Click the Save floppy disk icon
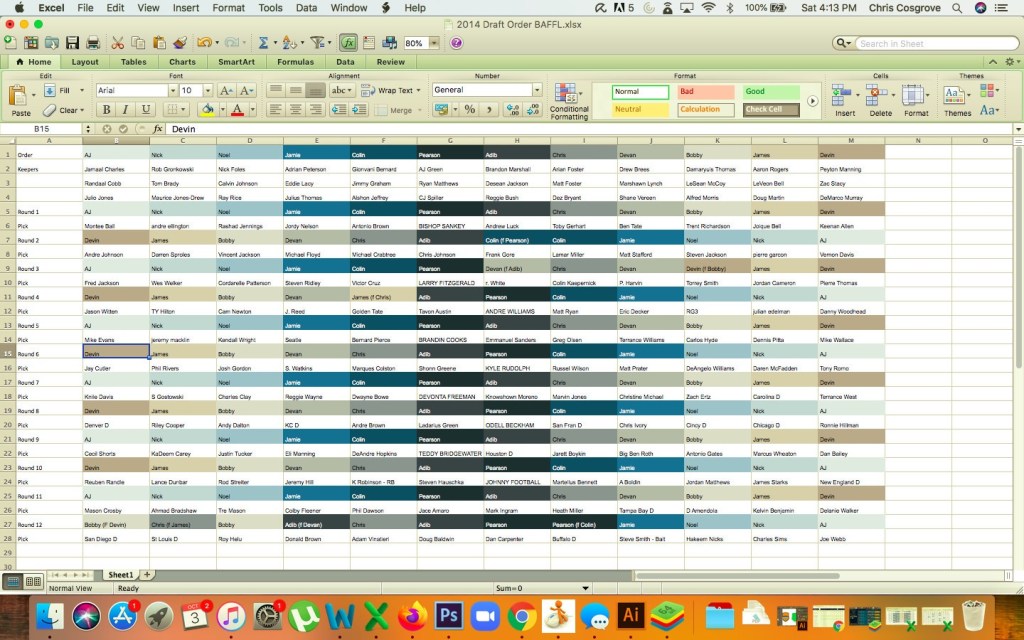This screenshot has height=640, width=1024. pyautogui.click(x=71, y=43)
